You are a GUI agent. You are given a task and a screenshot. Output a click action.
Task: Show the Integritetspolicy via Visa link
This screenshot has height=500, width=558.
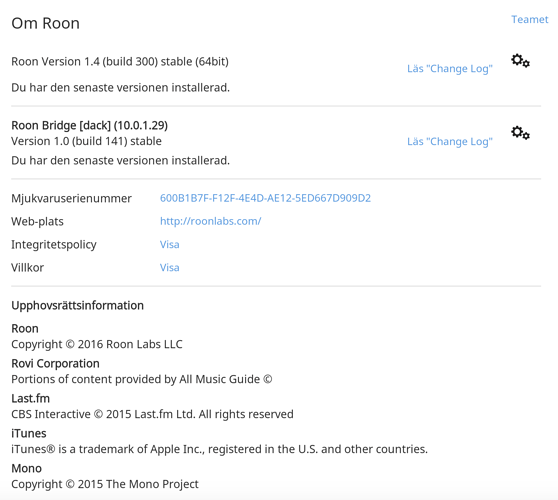coord(170,244)
